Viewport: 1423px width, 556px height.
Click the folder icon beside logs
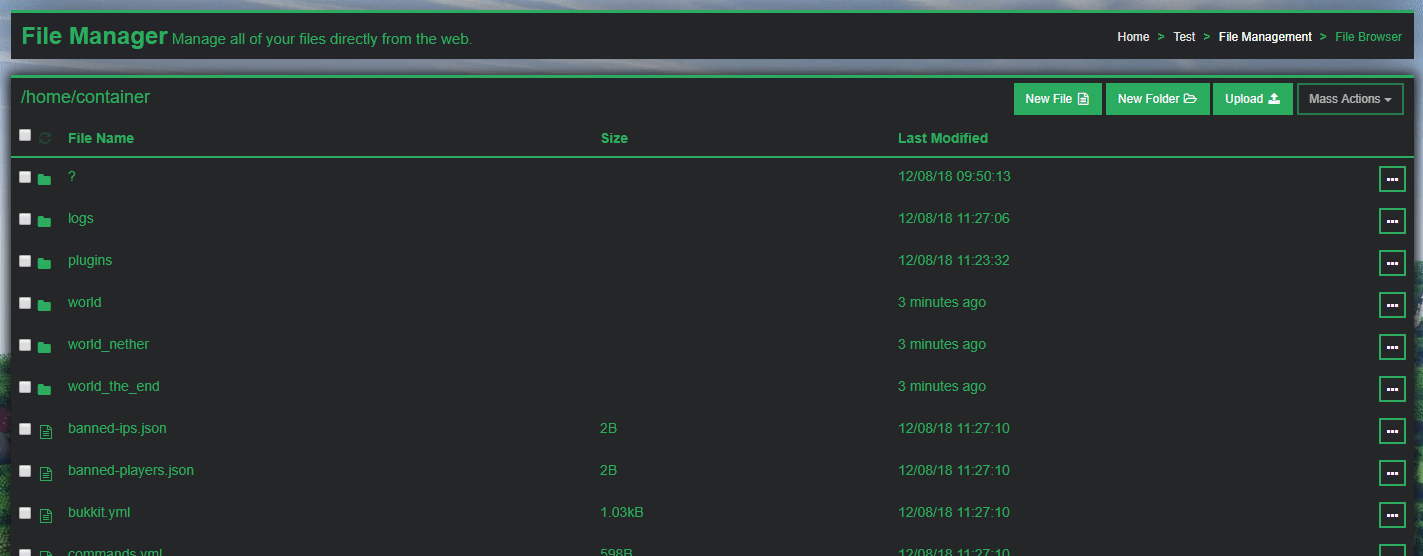tap(44, 221)
